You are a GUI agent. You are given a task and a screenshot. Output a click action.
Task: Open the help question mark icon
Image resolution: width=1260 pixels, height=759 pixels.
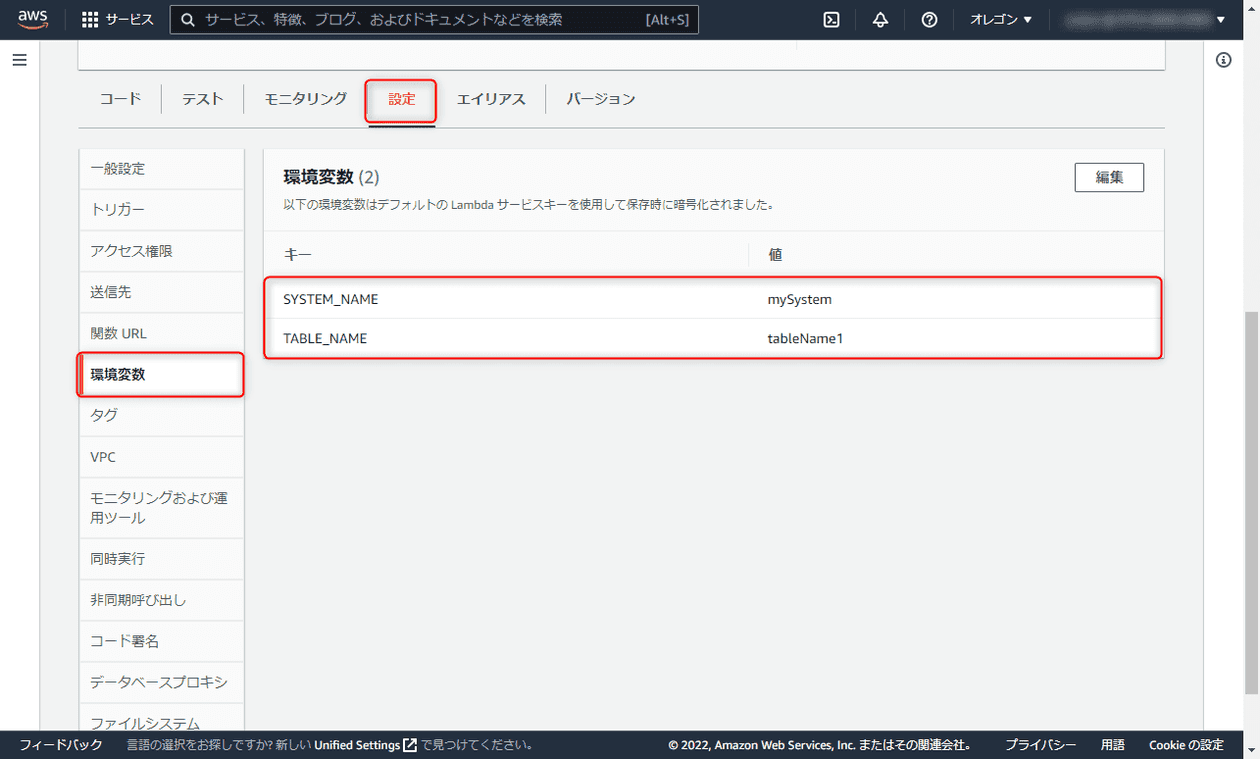pyautogui.click(x=928, y=18)
